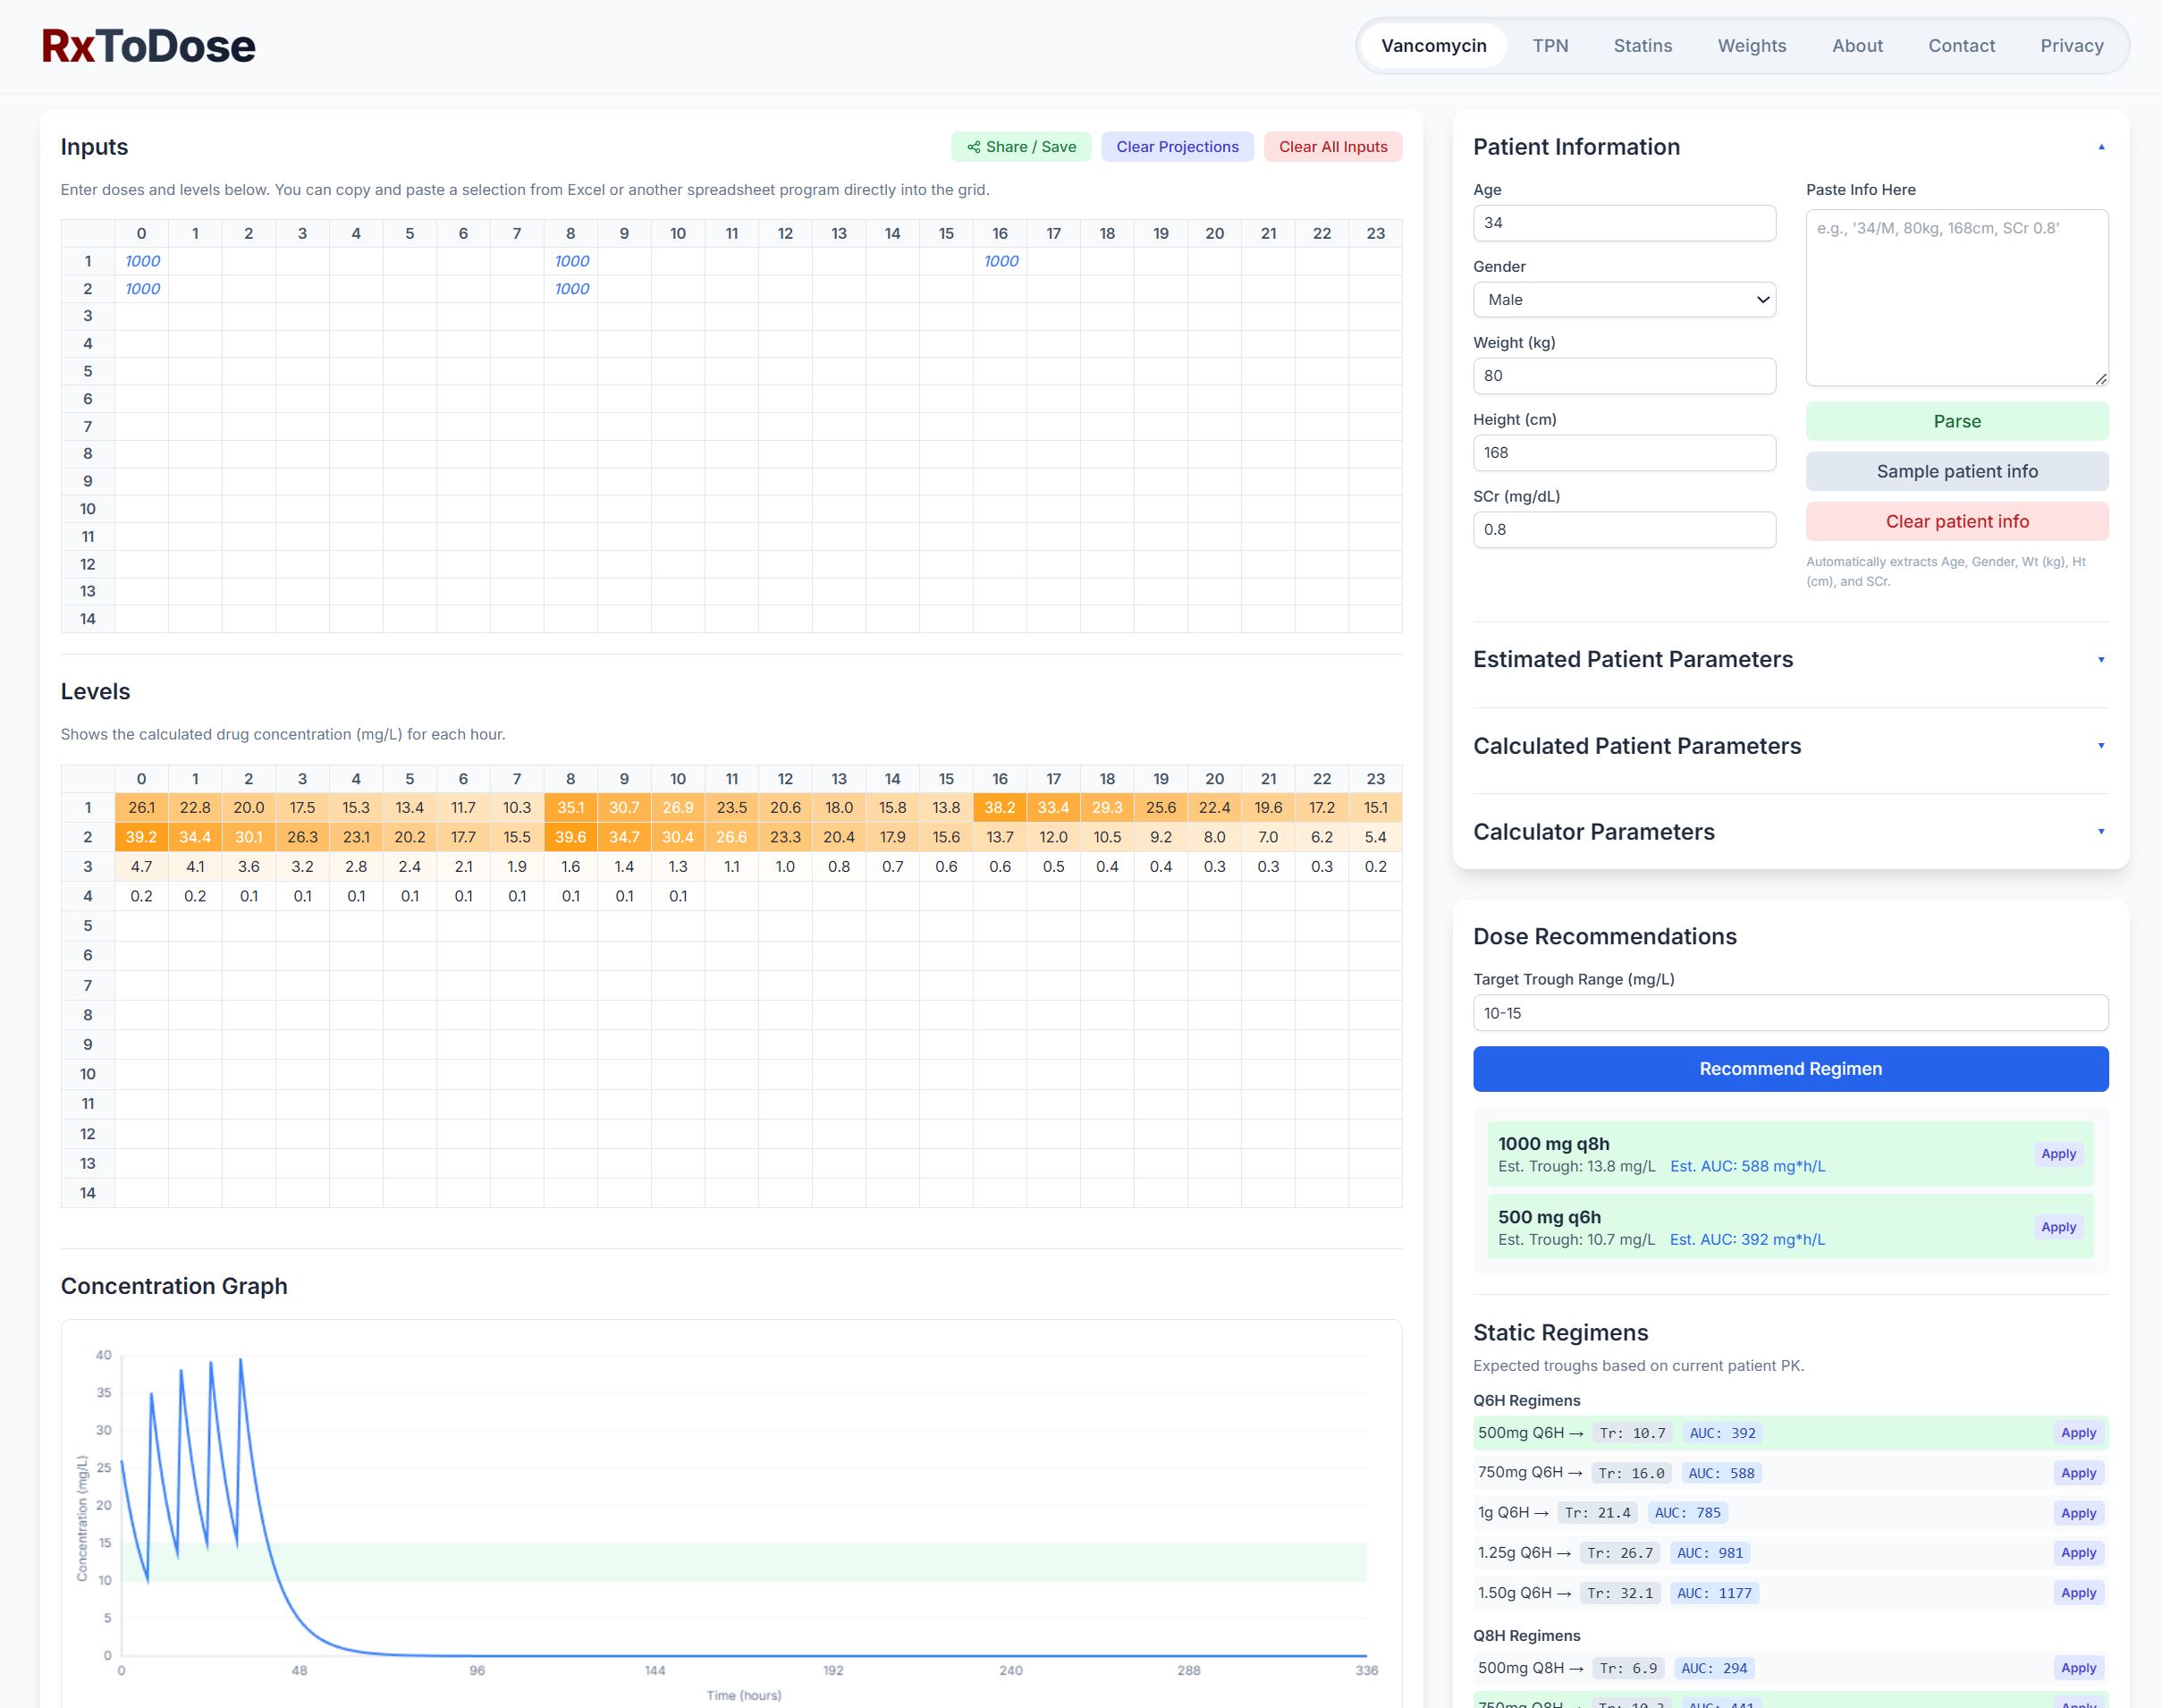
Task: Open the Gender dropdown
Action: (x=1623, y=300)
